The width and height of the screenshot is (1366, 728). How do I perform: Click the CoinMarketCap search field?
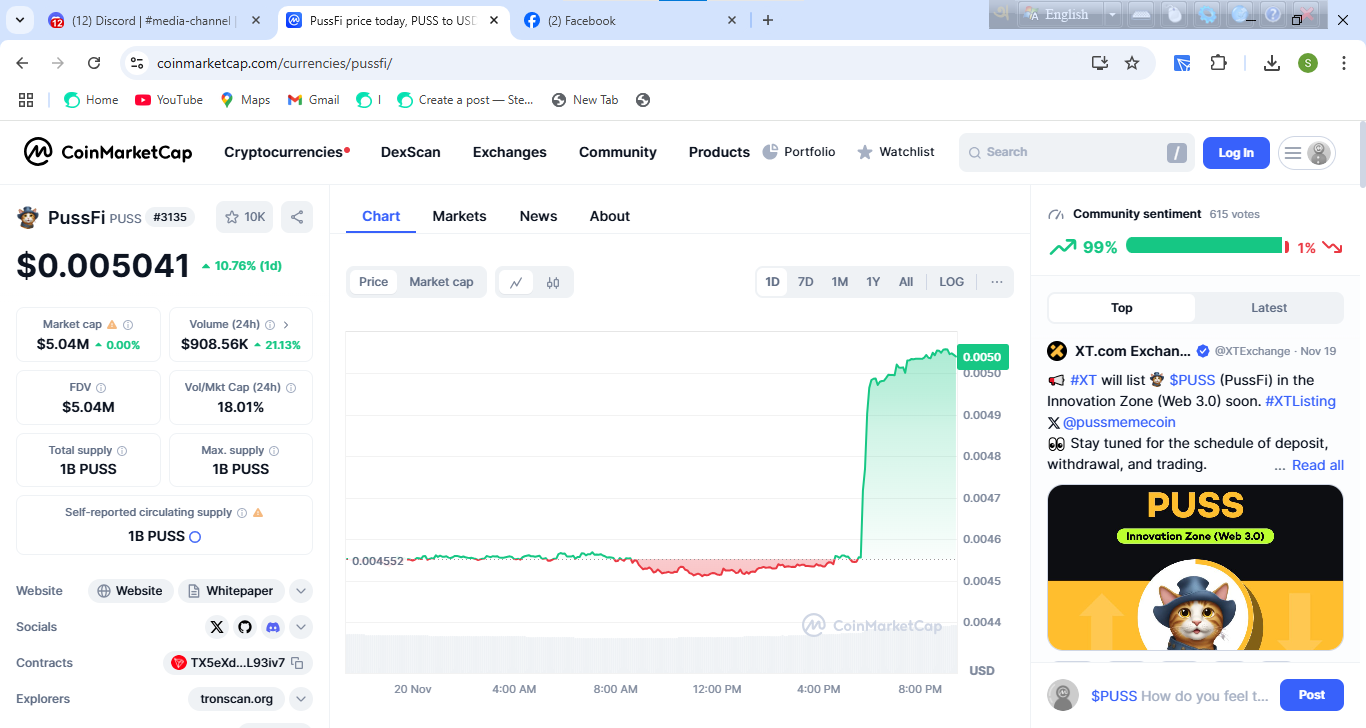(1077, 153)
